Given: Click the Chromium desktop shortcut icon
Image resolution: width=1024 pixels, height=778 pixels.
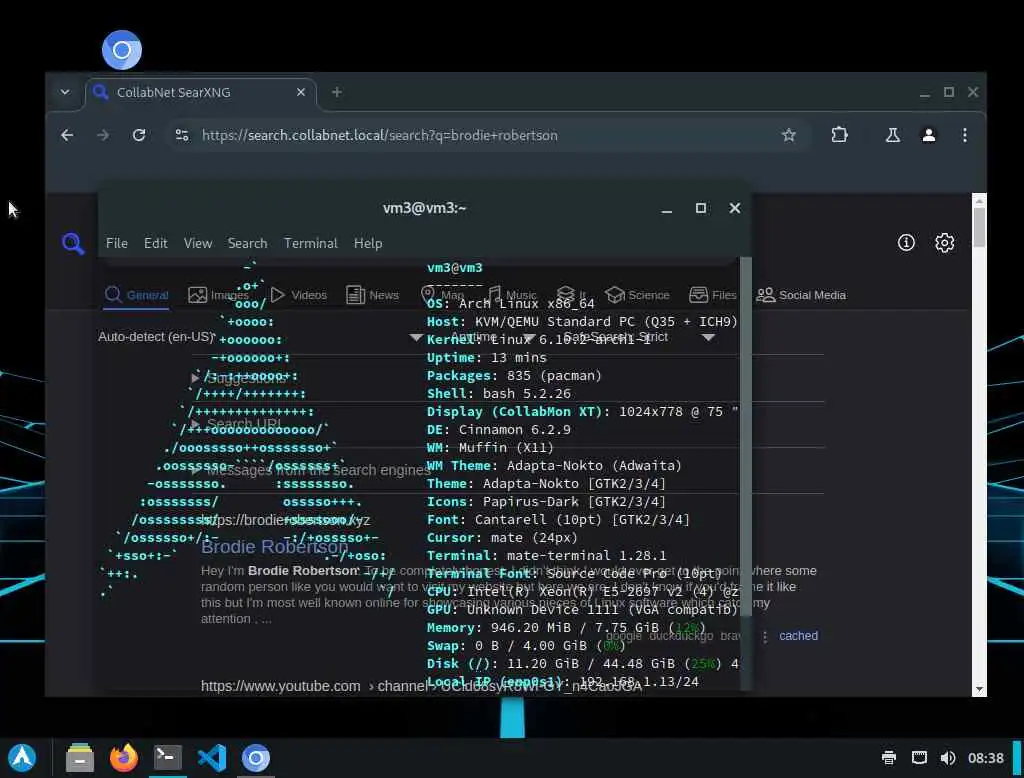Looking at the screenshot, I should click(x=121, y=50).
